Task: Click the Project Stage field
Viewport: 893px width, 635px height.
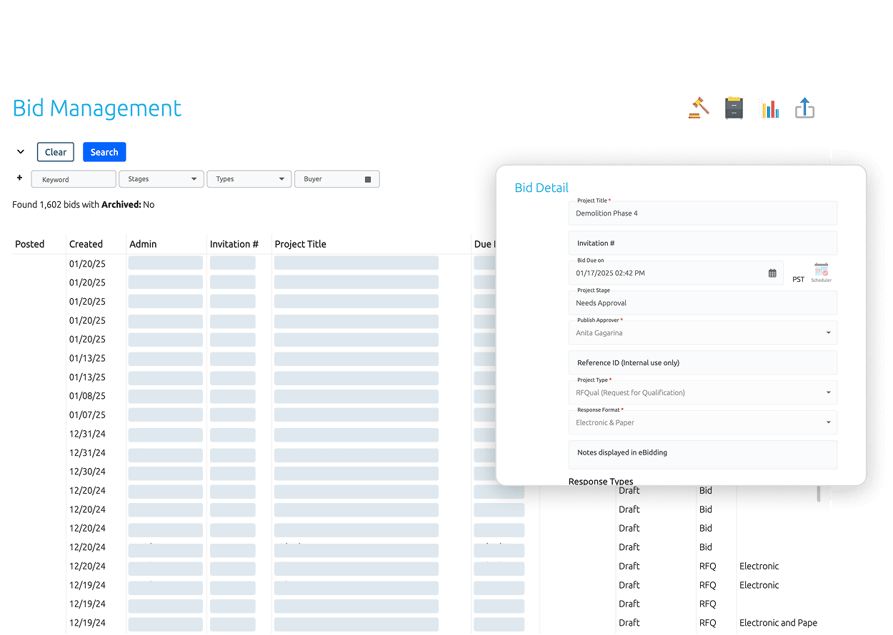Action: coord(703,303)
